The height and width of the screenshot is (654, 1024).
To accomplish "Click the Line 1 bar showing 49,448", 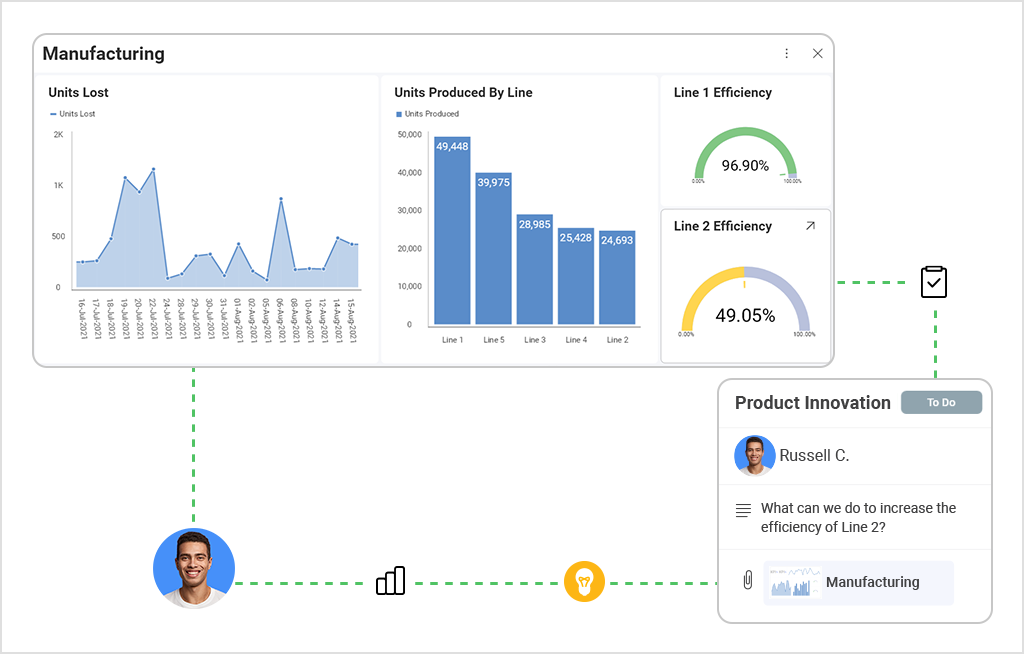I will 453,230.
